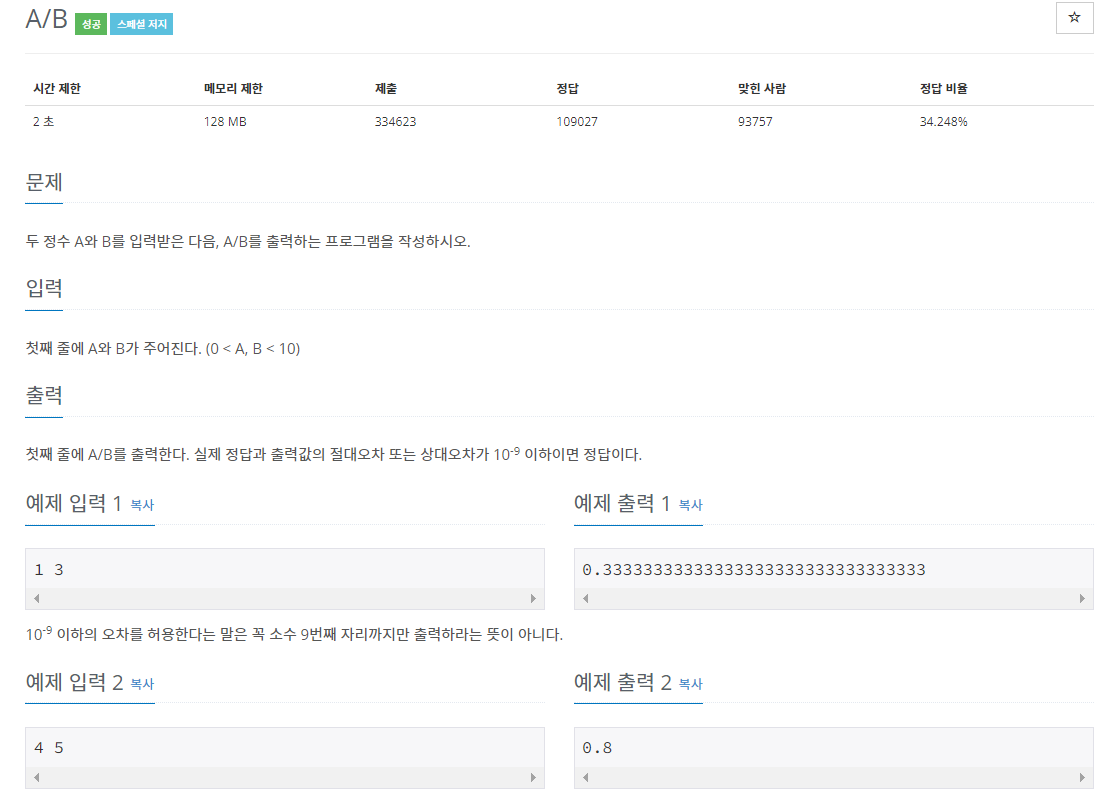This screenshot has height=795, width=1114.
Task: Click left scroll arrow of sample output 2
Action: (x=585, y=777)
